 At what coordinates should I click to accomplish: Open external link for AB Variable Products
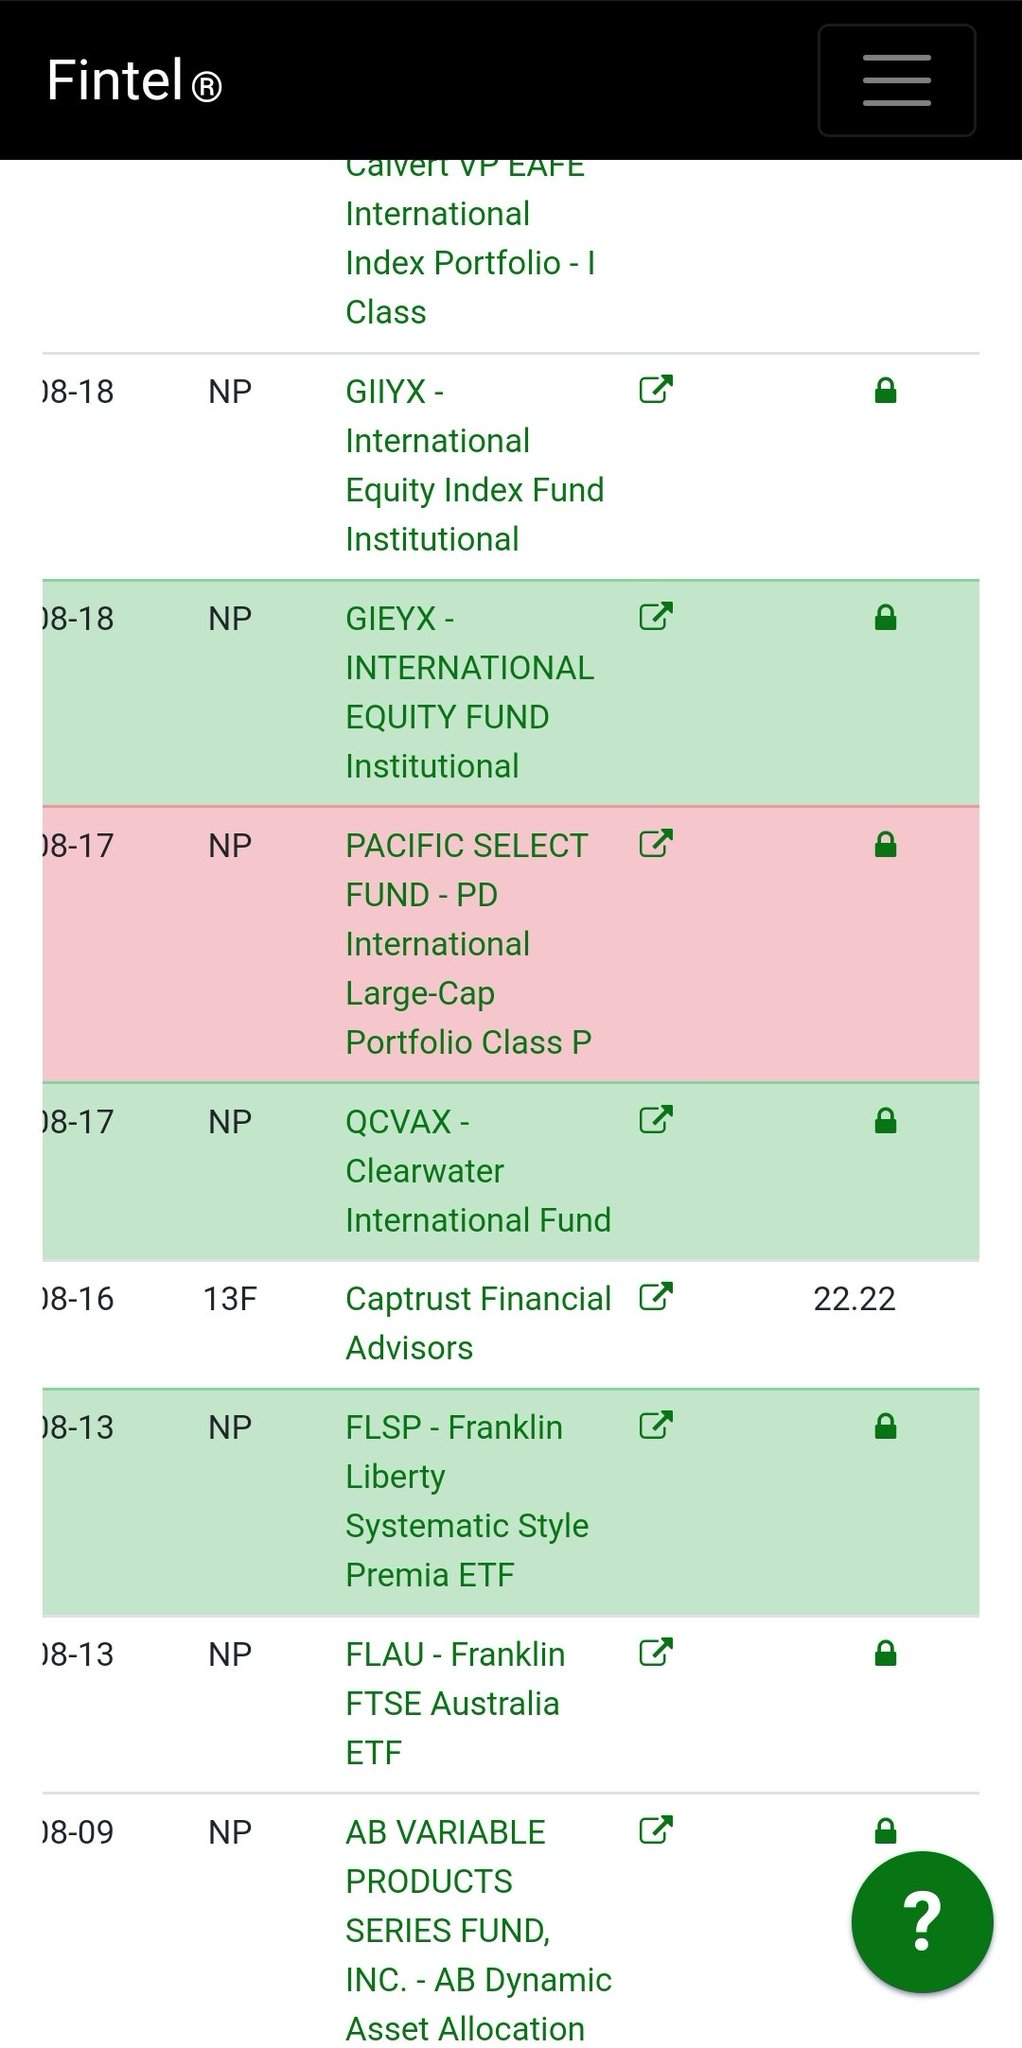click(655, 1829)
